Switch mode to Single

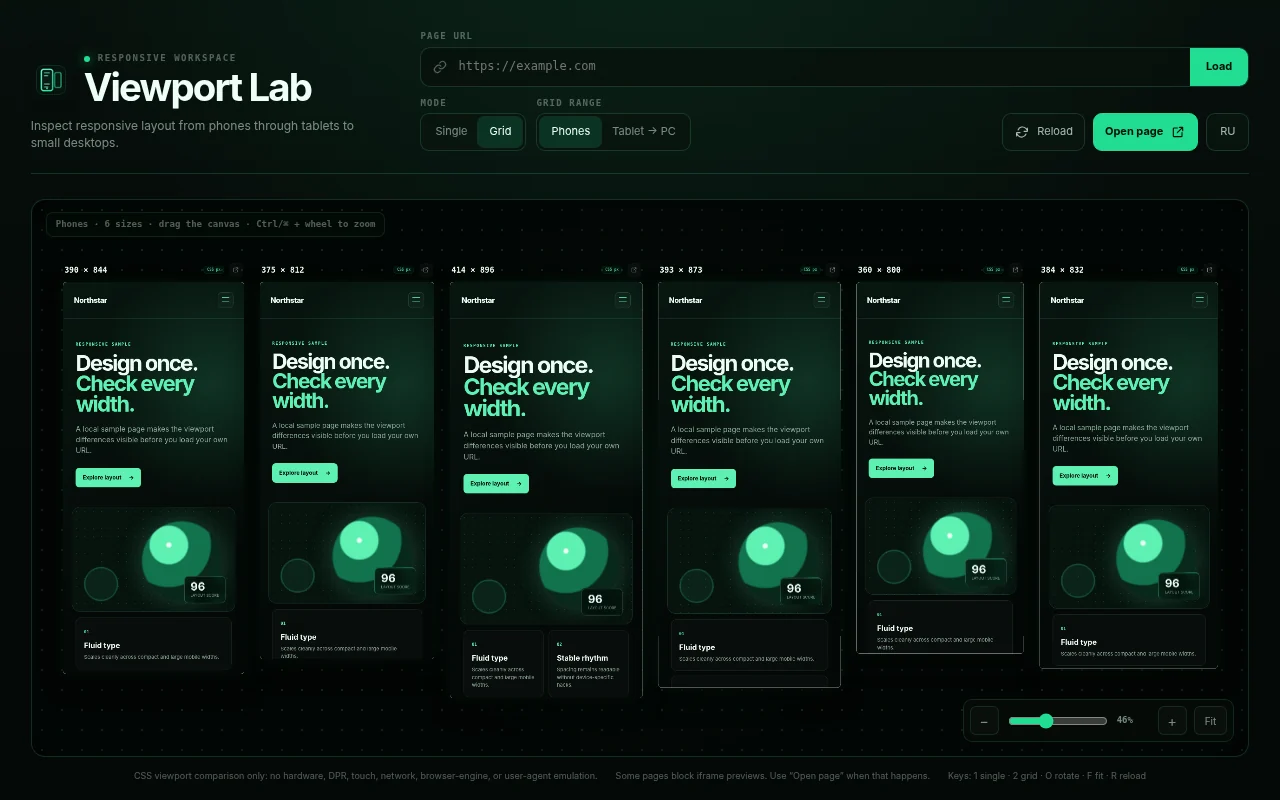tap(451, 131)
